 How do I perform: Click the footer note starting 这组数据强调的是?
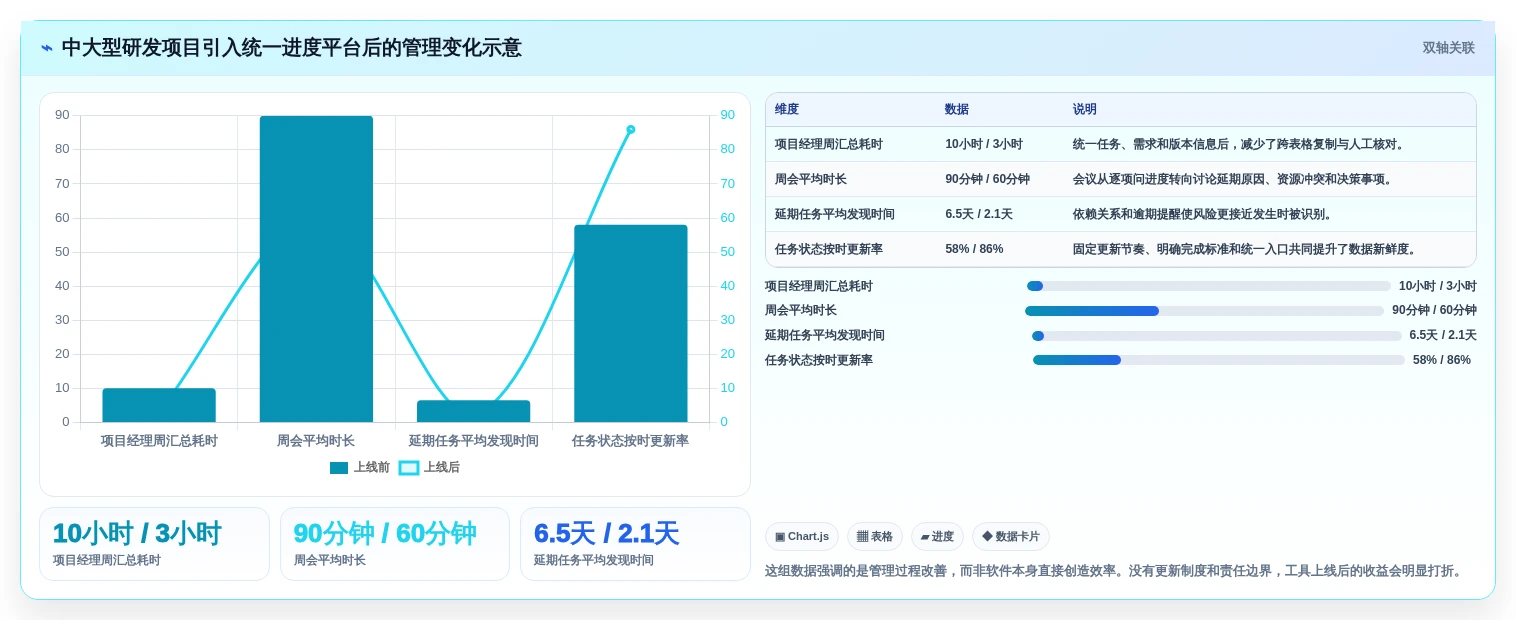tap(1115, 571)
